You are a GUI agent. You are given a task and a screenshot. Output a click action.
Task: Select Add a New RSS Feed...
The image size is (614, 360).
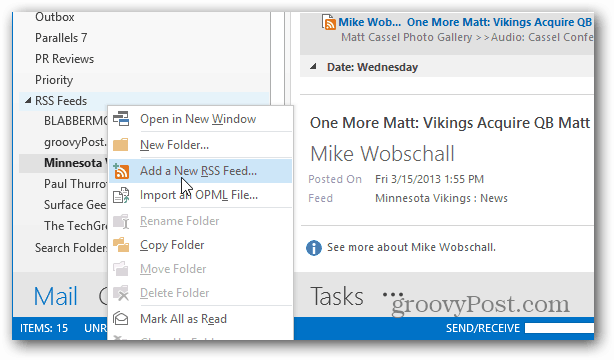tap(199, 171)
